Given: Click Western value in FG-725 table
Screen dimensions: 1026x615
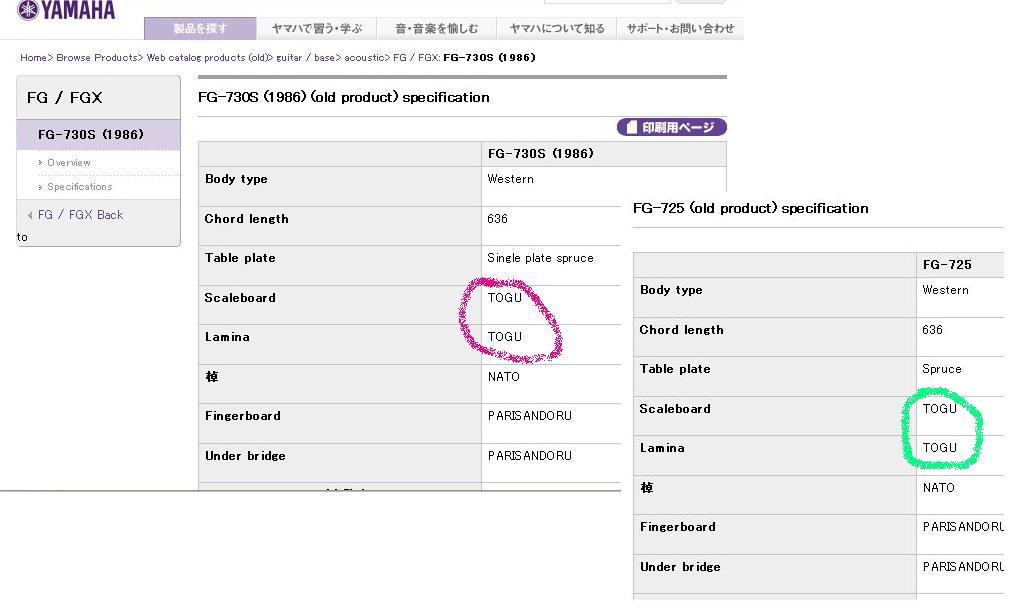Looking at the screenshot, I should click(946, 290).
